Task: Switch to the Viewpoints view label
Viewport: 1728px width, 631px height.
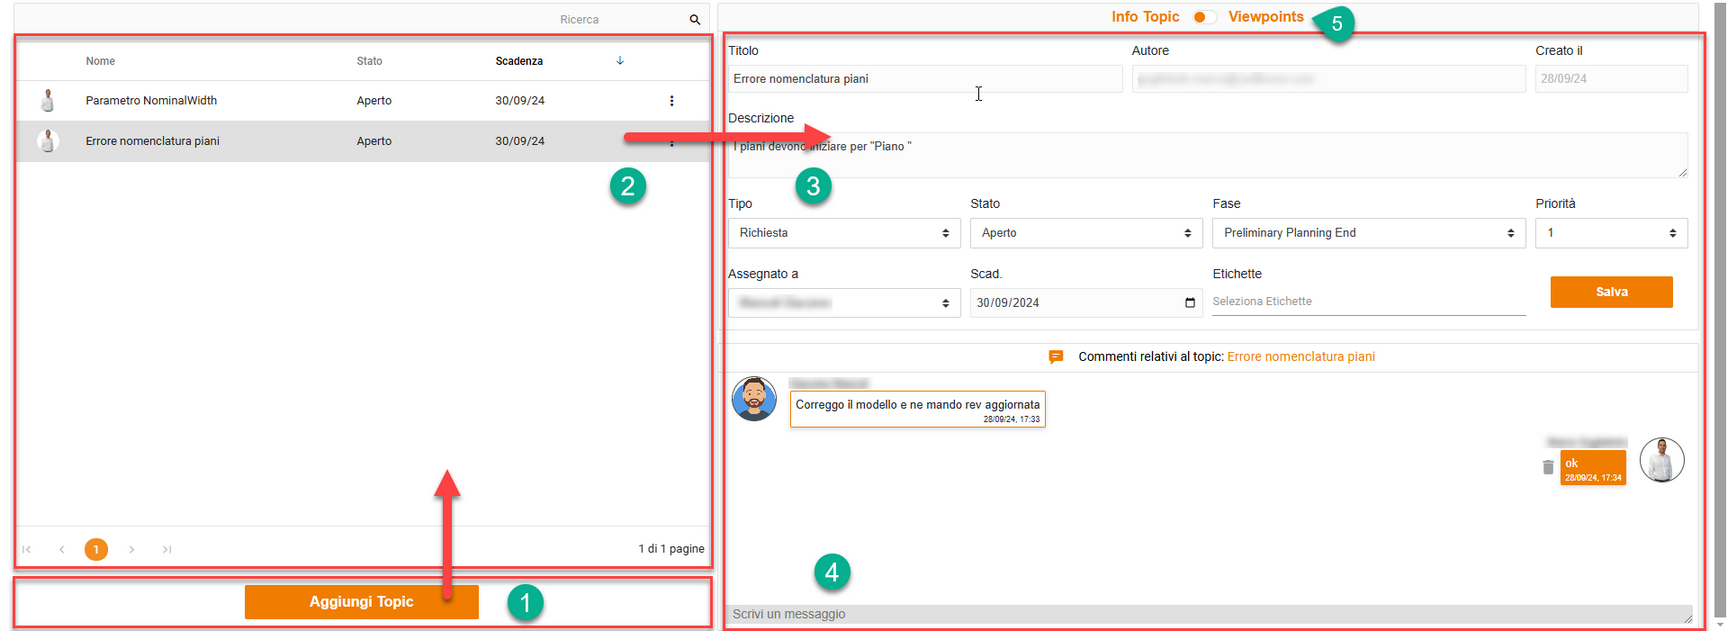Action: click(x=1266, y=17)
